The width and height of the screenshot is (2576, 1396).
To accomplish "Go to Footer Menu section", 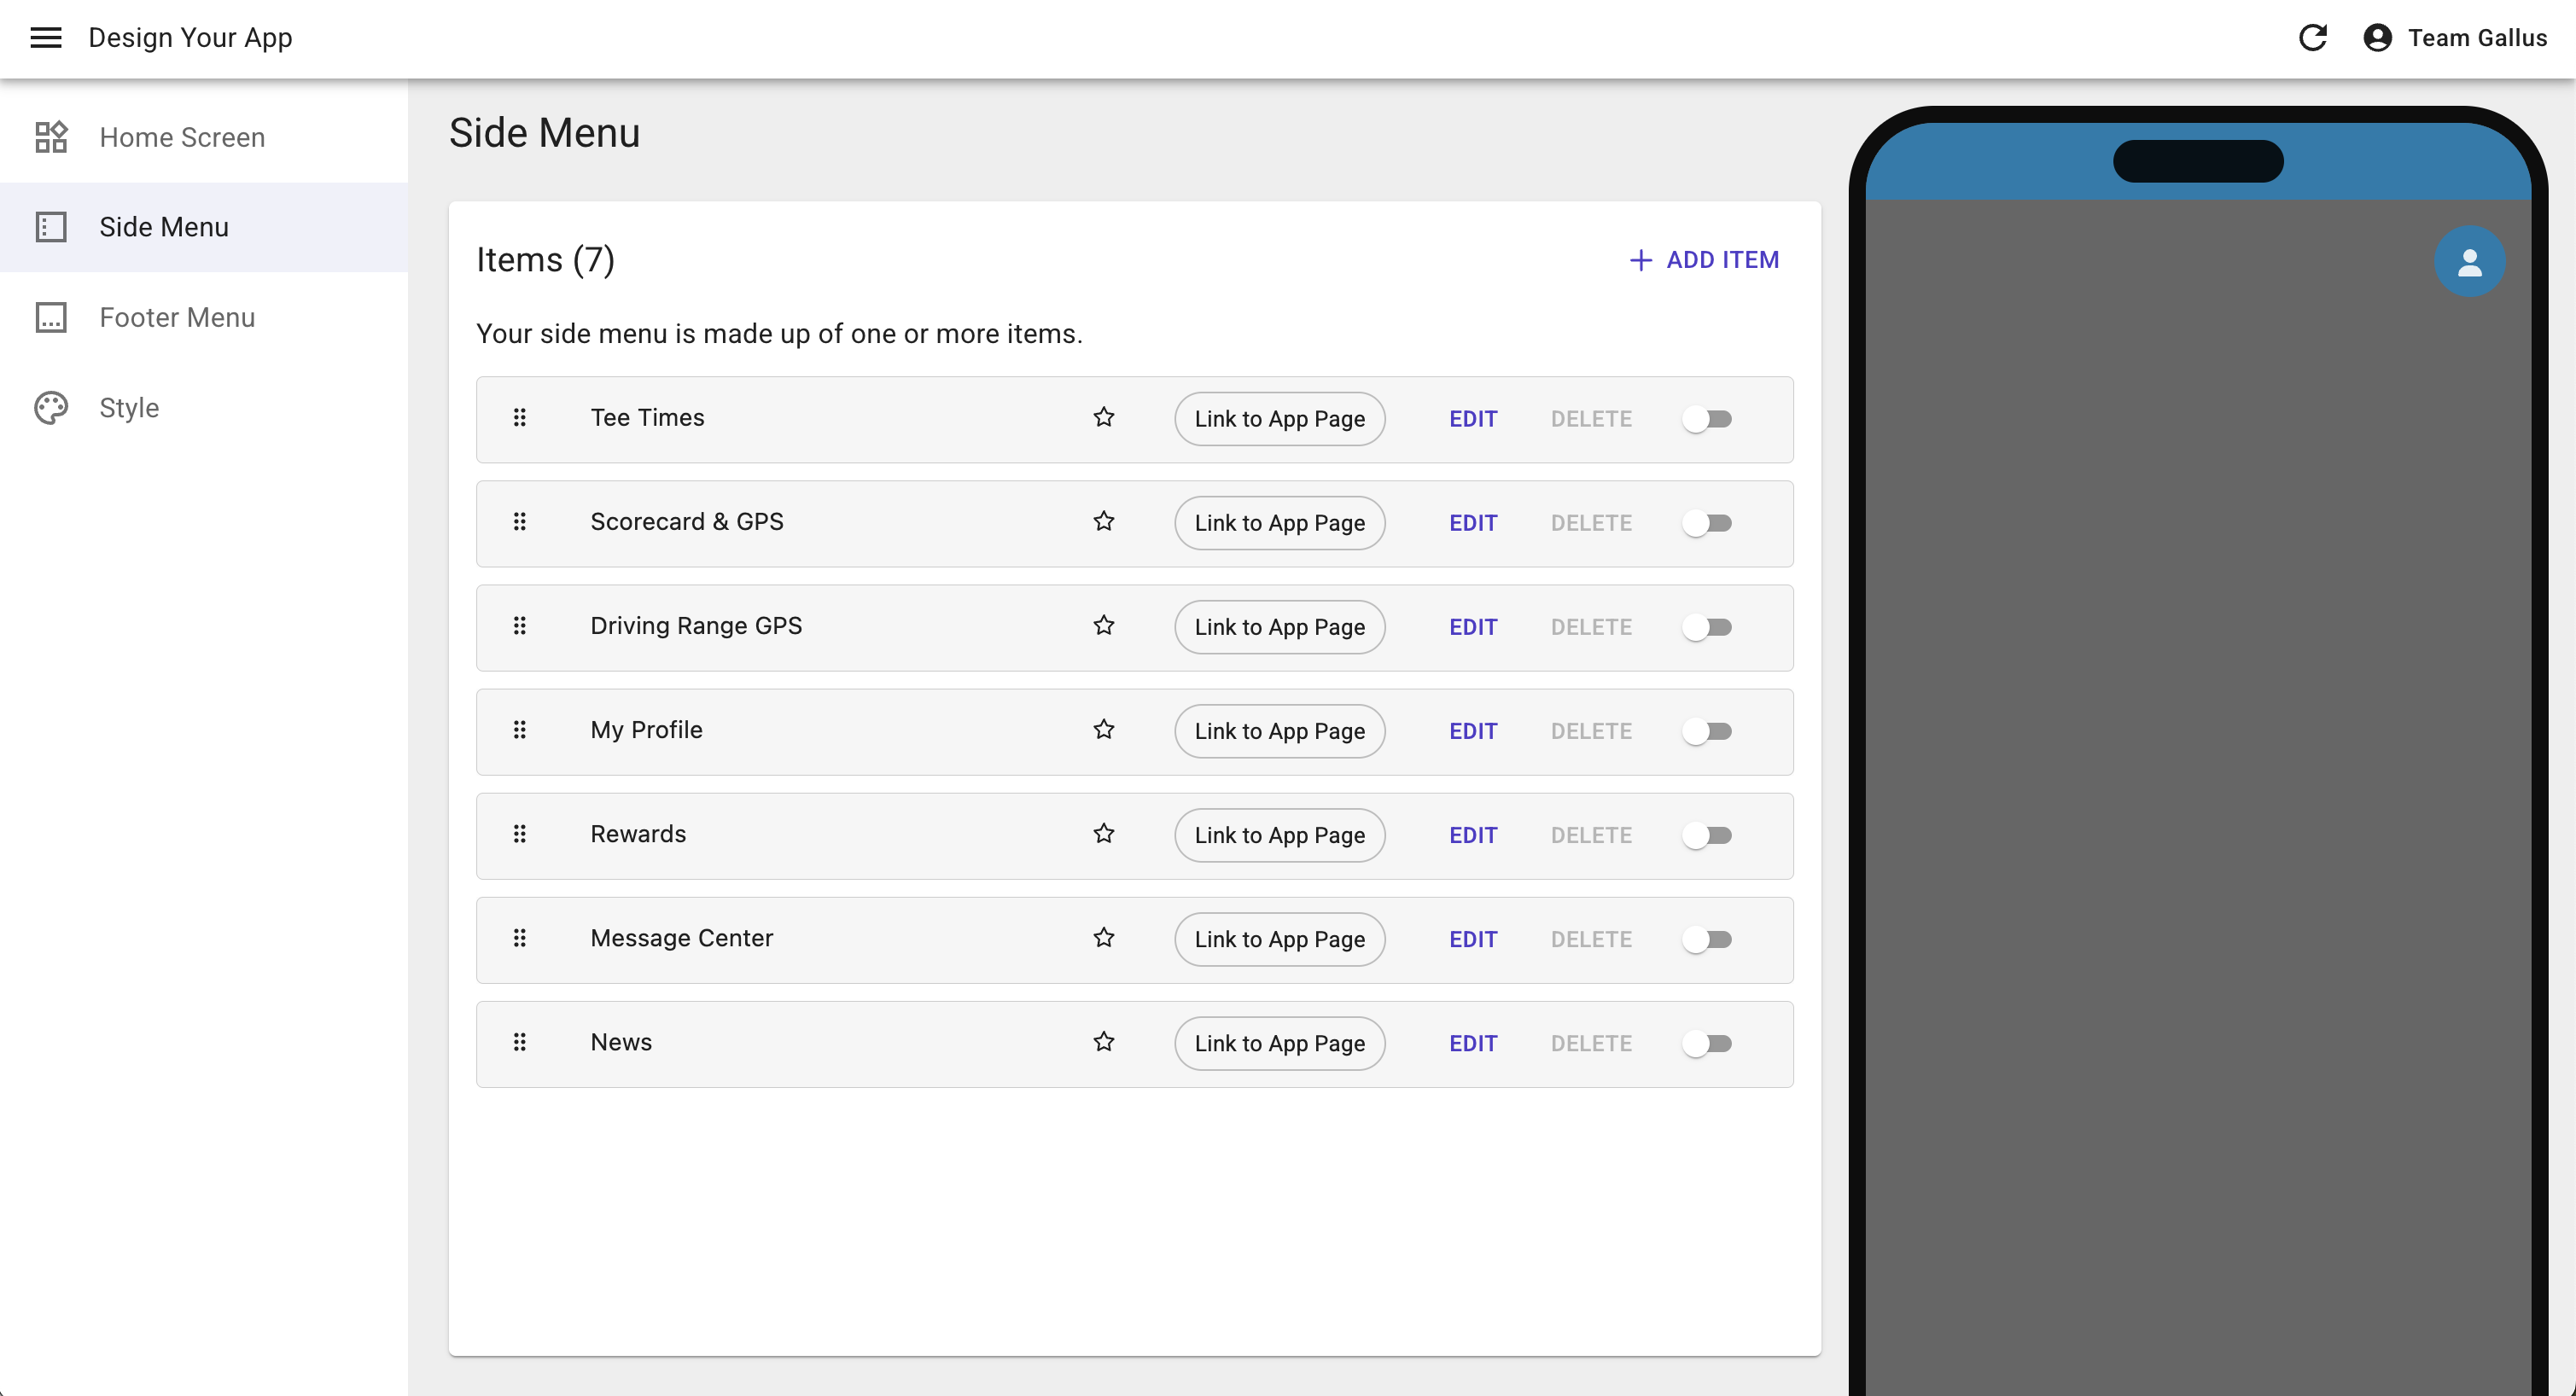I will coord(177,317).
